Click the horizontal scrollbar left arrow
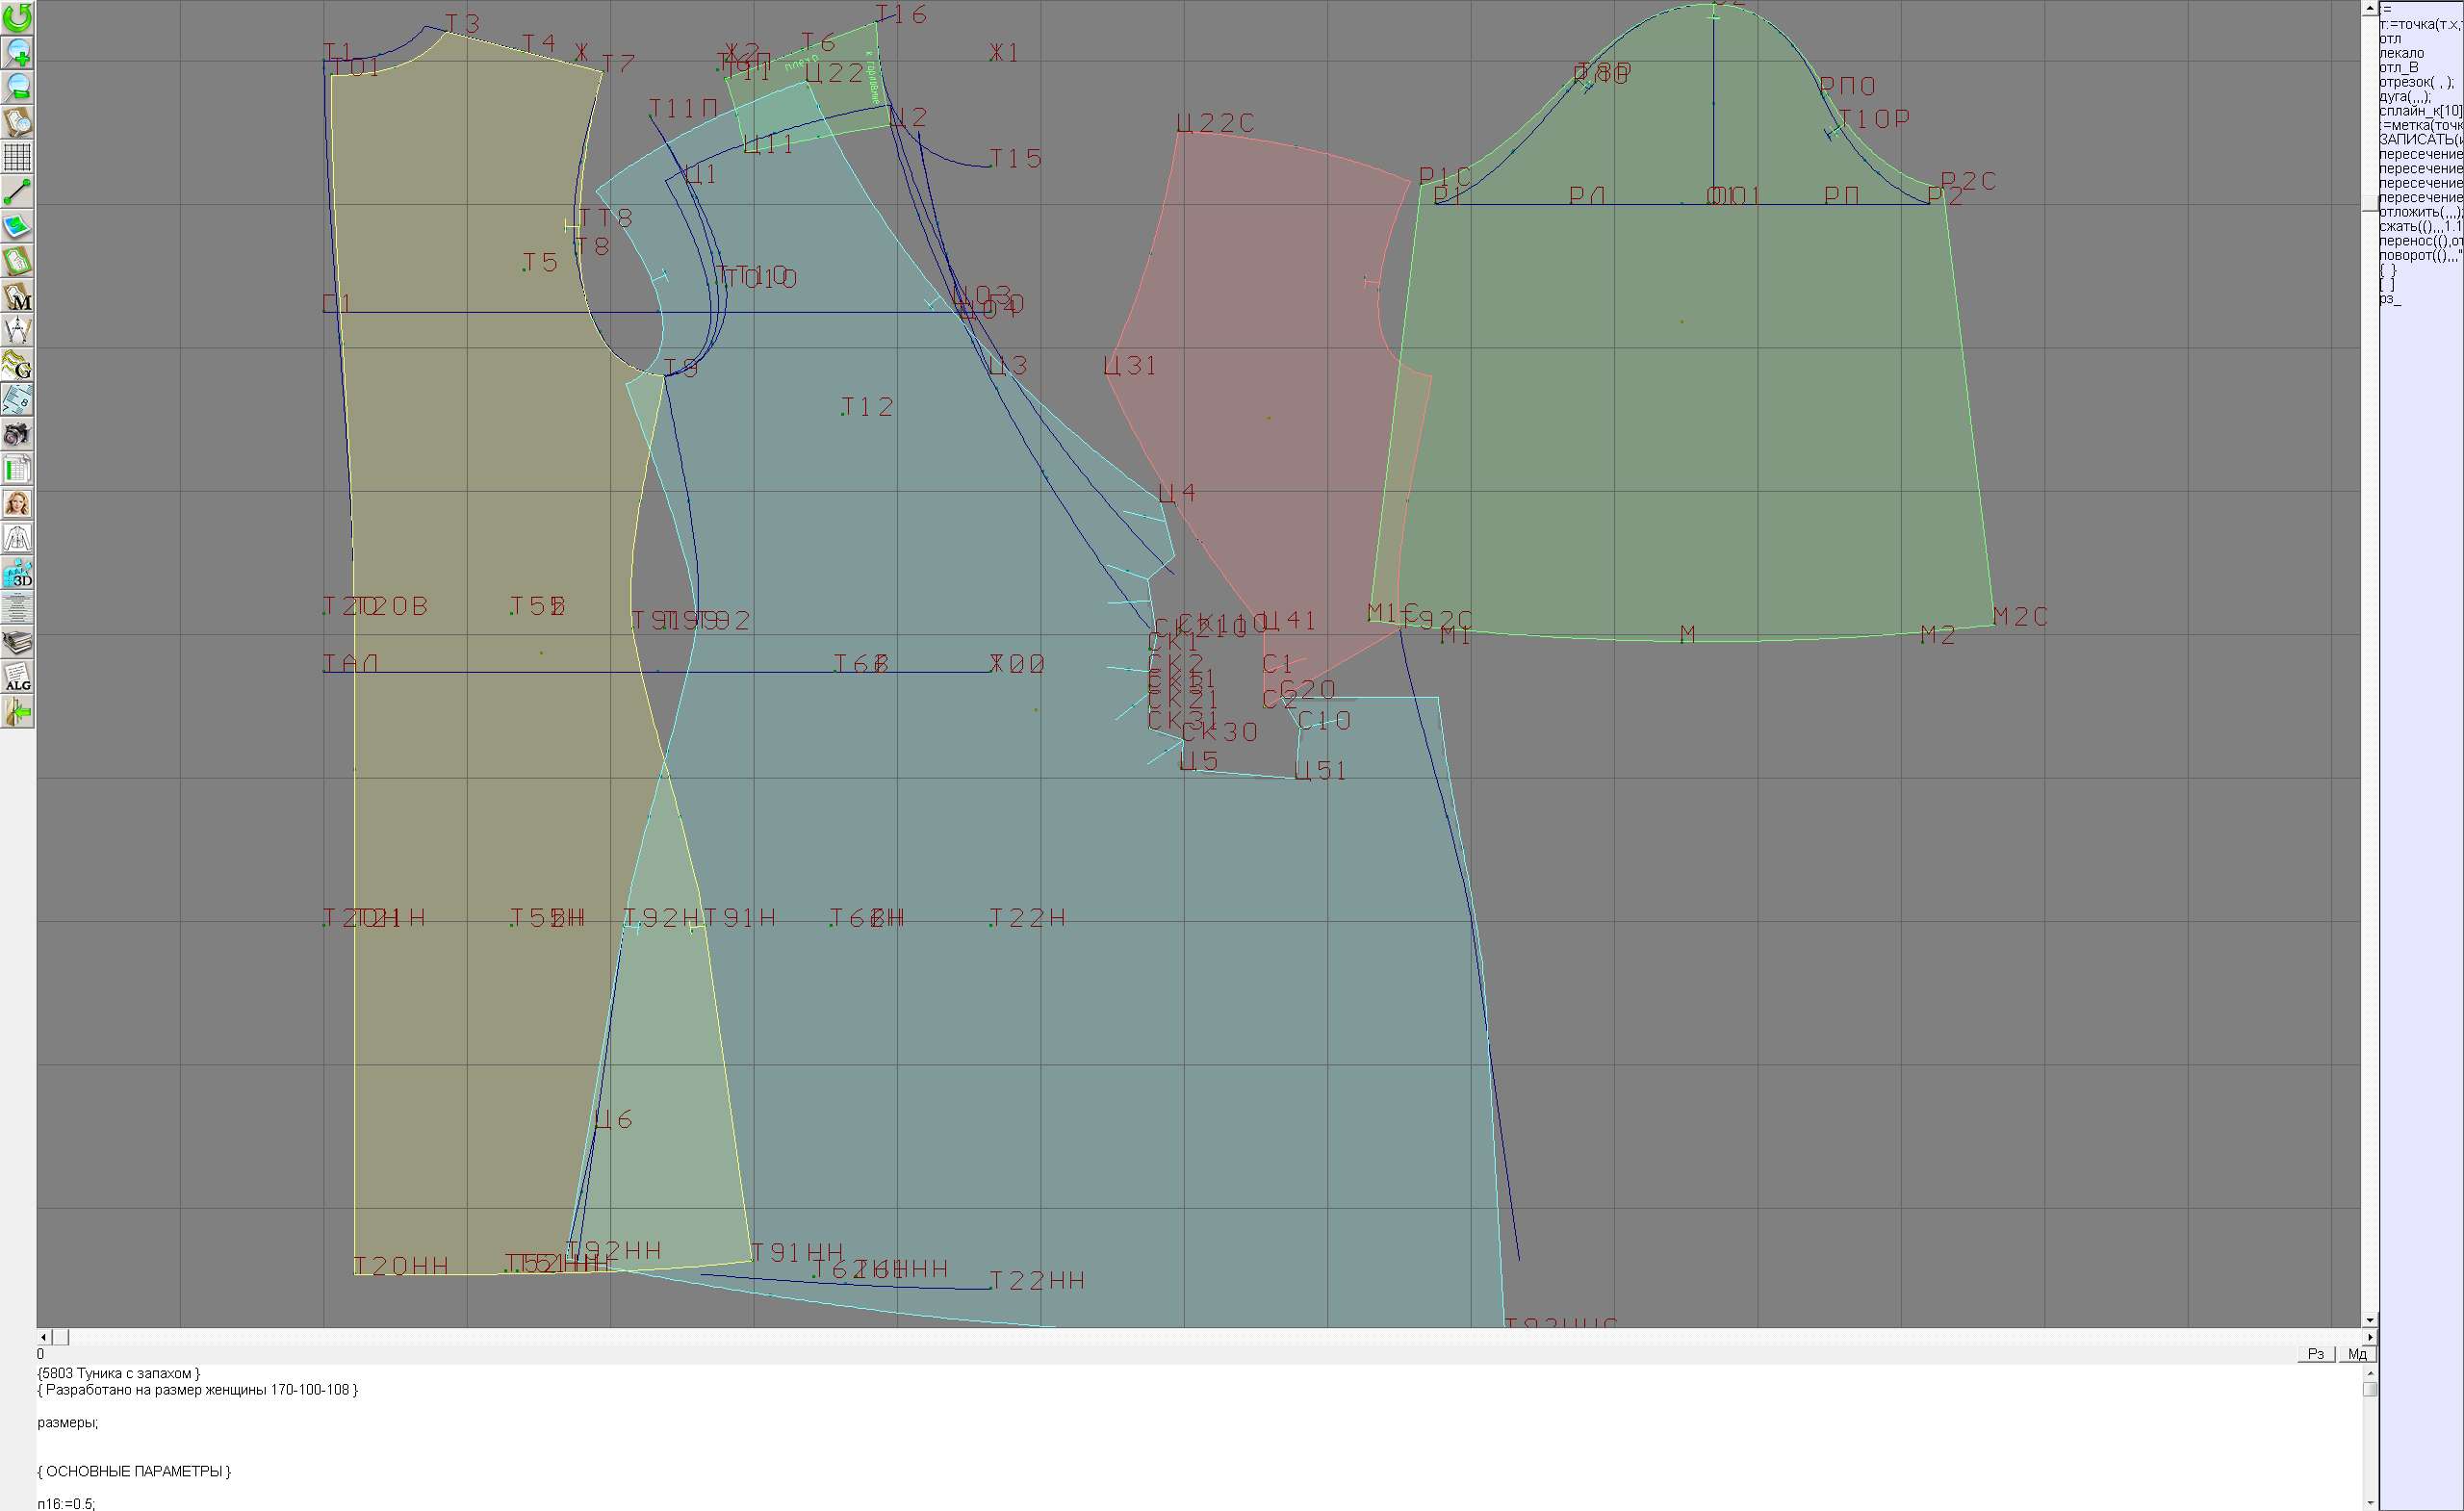The width and height of the screenshot is (2464, 1511). point(43,1337)
